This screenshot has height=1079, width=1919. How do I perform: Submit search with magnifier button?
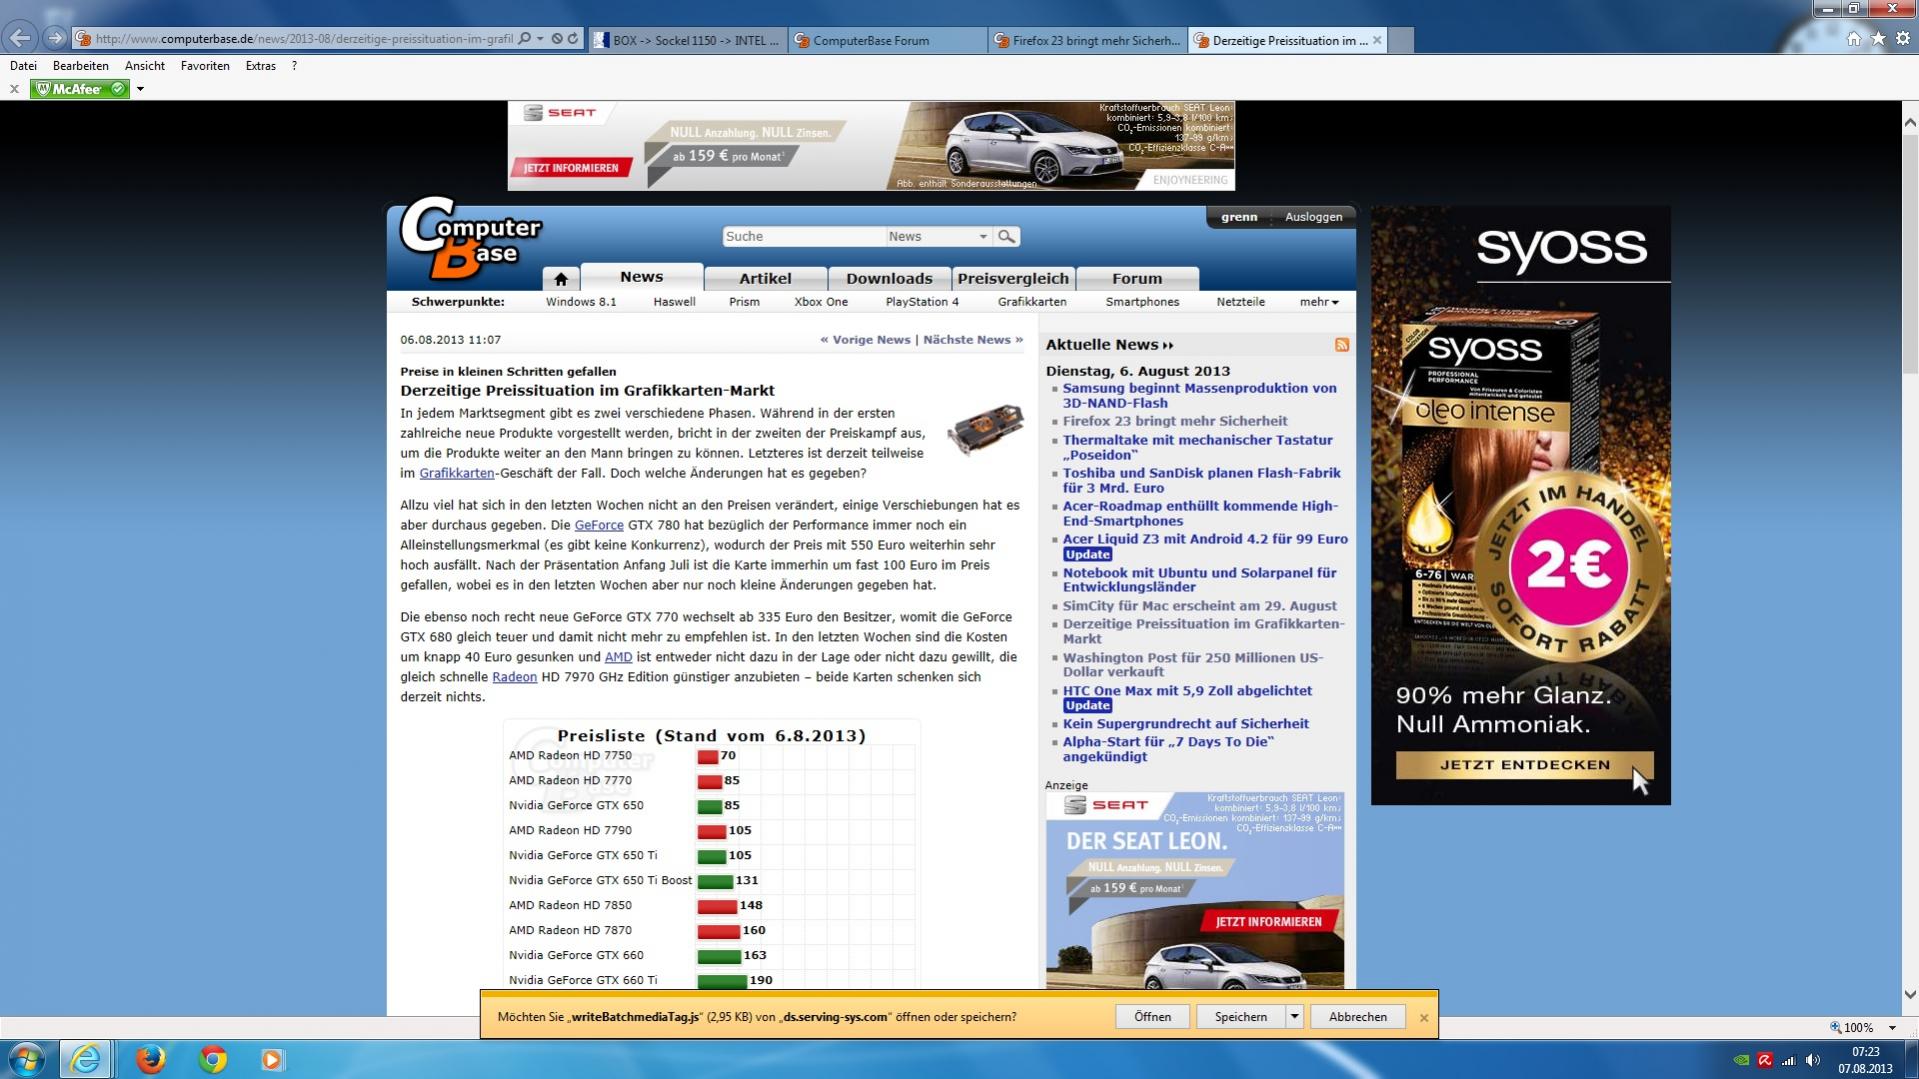1007,236
